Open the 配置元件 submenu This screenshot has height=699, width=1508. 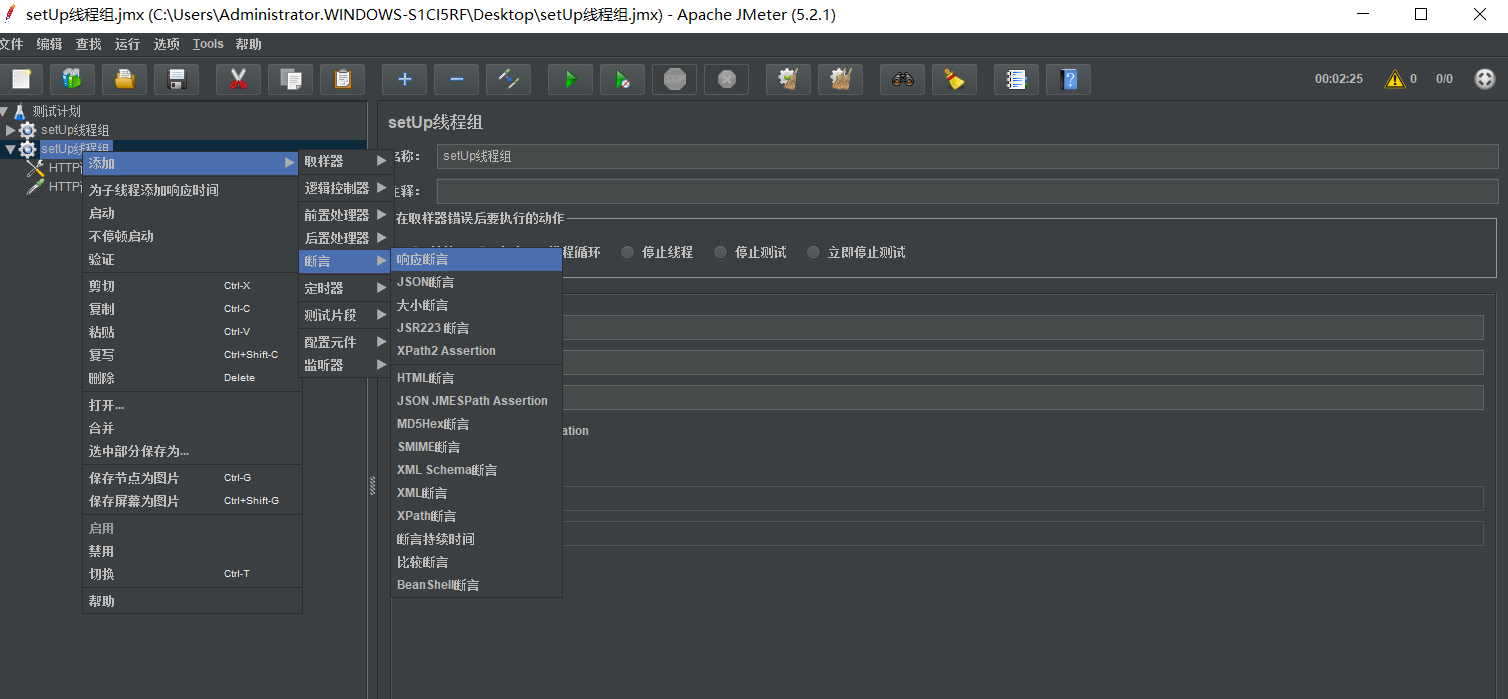click(346, 342)
